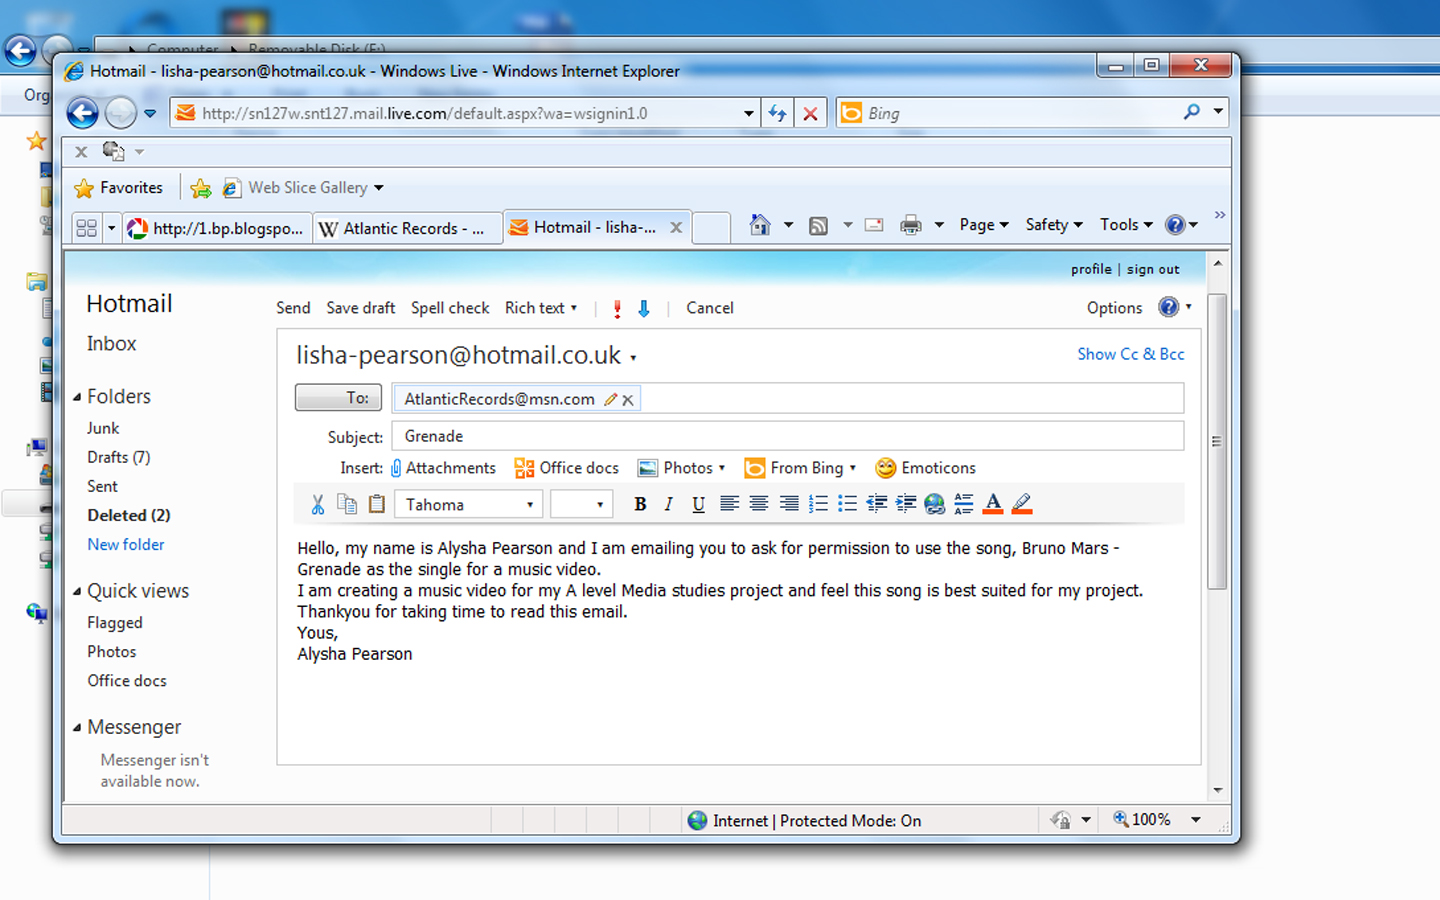
Task: Click the Subject field containing Grenade
Action: tap(788, 436)
